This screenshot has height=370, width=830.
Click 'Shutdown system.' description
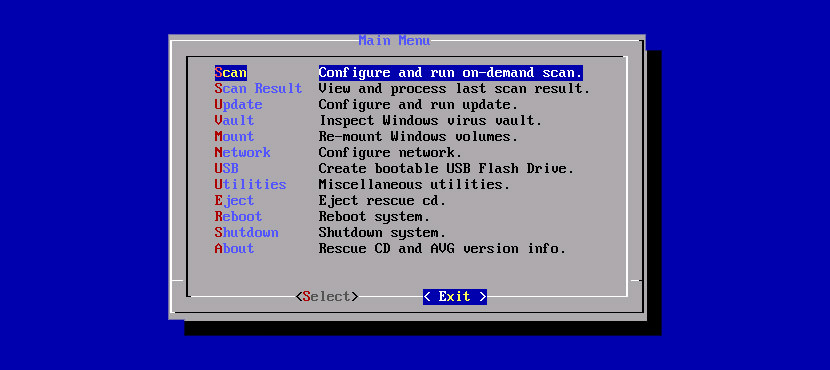[382, 232]
